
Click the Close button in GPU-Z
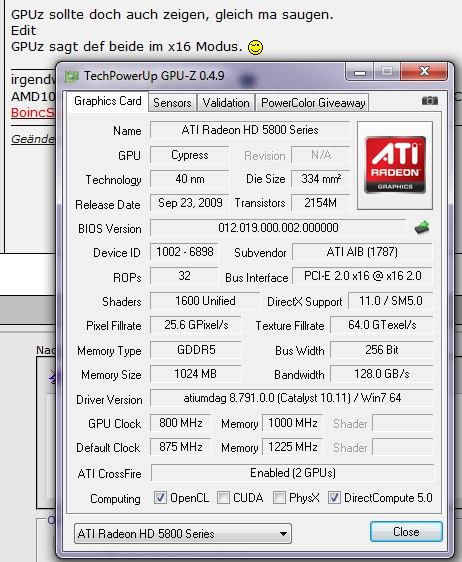[x=406, y=532]
